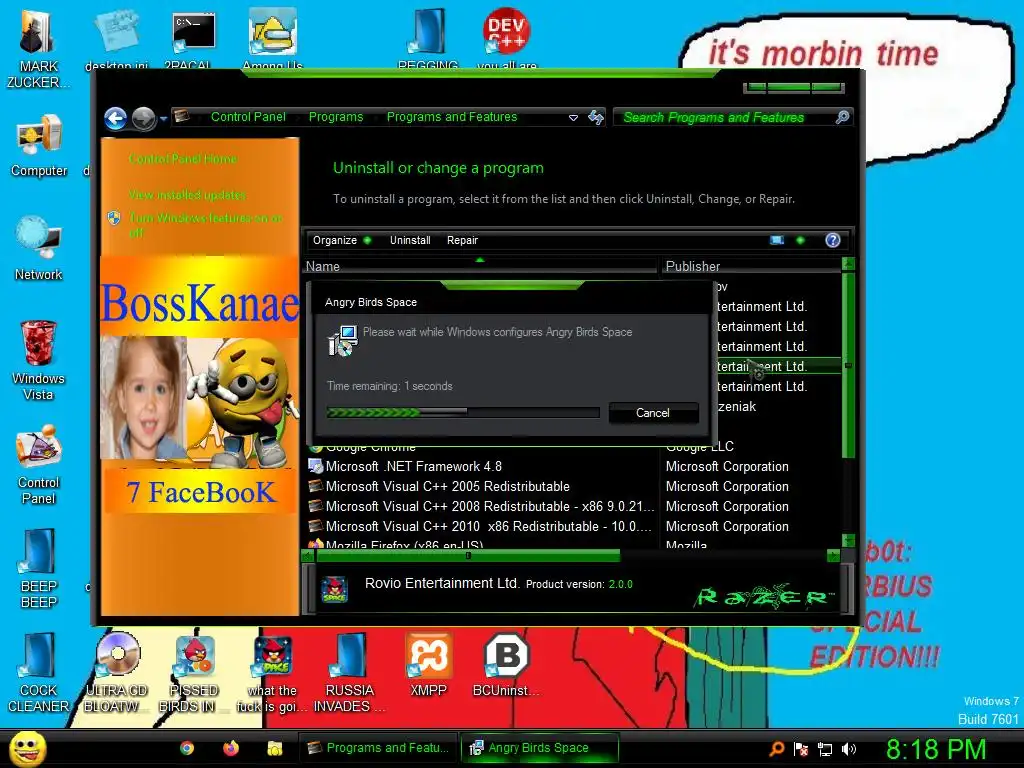The image size is (1024, 768).
Task: Focus the Search Programs and Features field
Action: click(x=725, y=117)
